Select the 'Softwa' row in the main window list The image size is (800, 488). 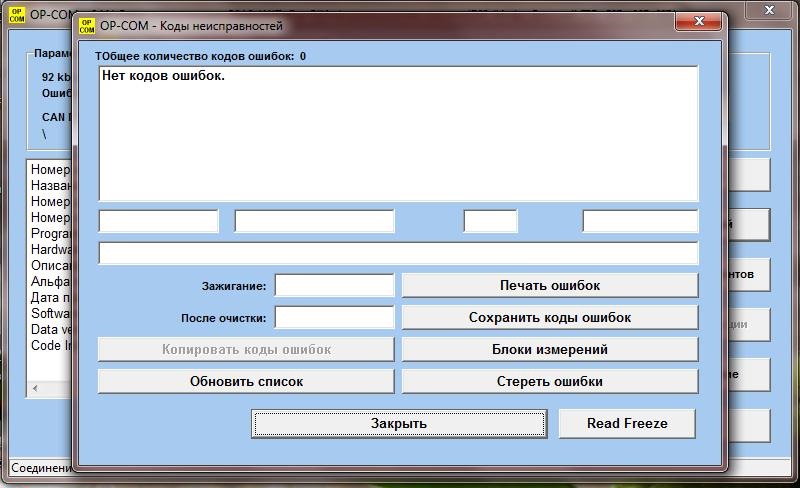(51, 313)
